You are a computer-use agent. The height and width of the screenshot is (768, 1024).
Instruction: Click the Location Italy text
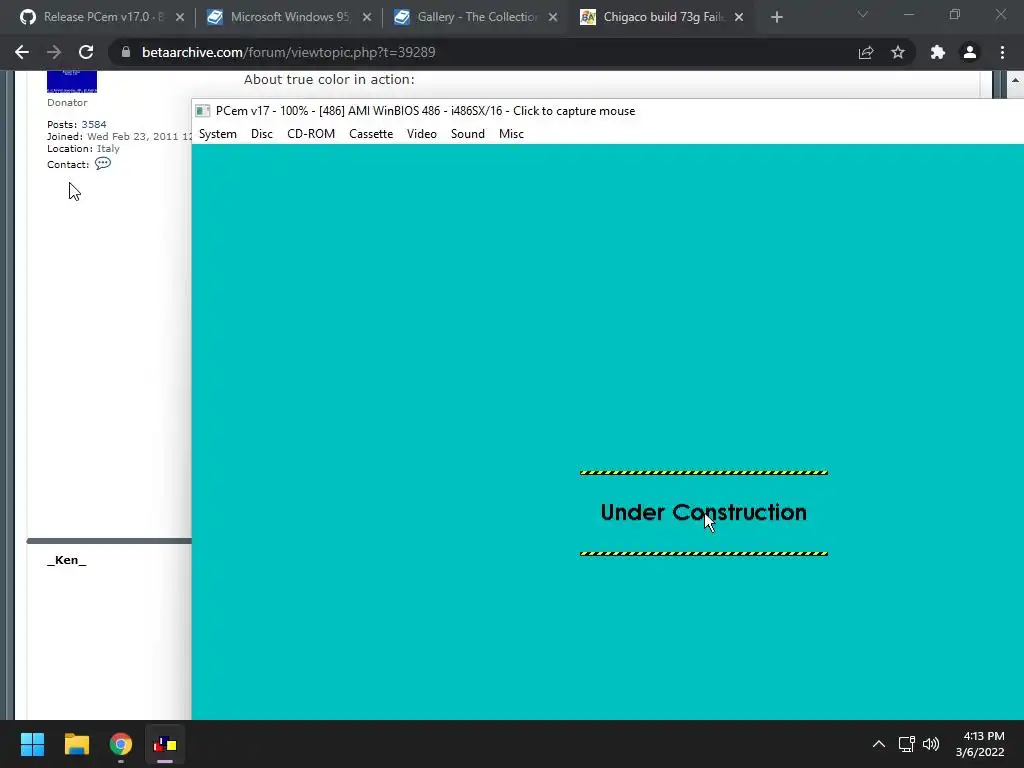(83, 148)
